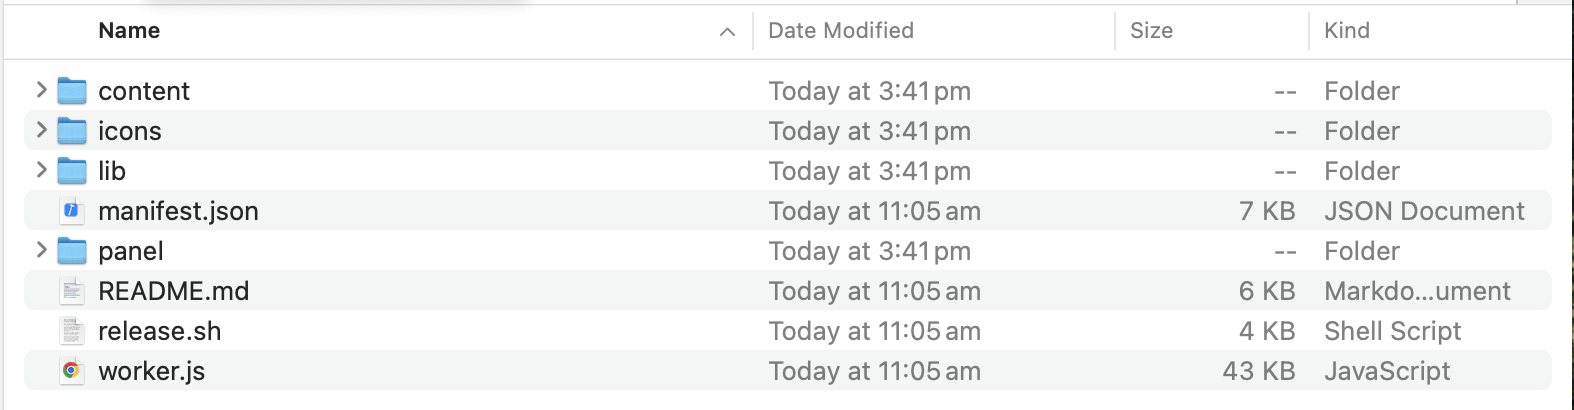Image resolution: width=1574 pixels, height=410 pixels.
Task: Expand the panel folder disclosure arrow
Action: 41,250
